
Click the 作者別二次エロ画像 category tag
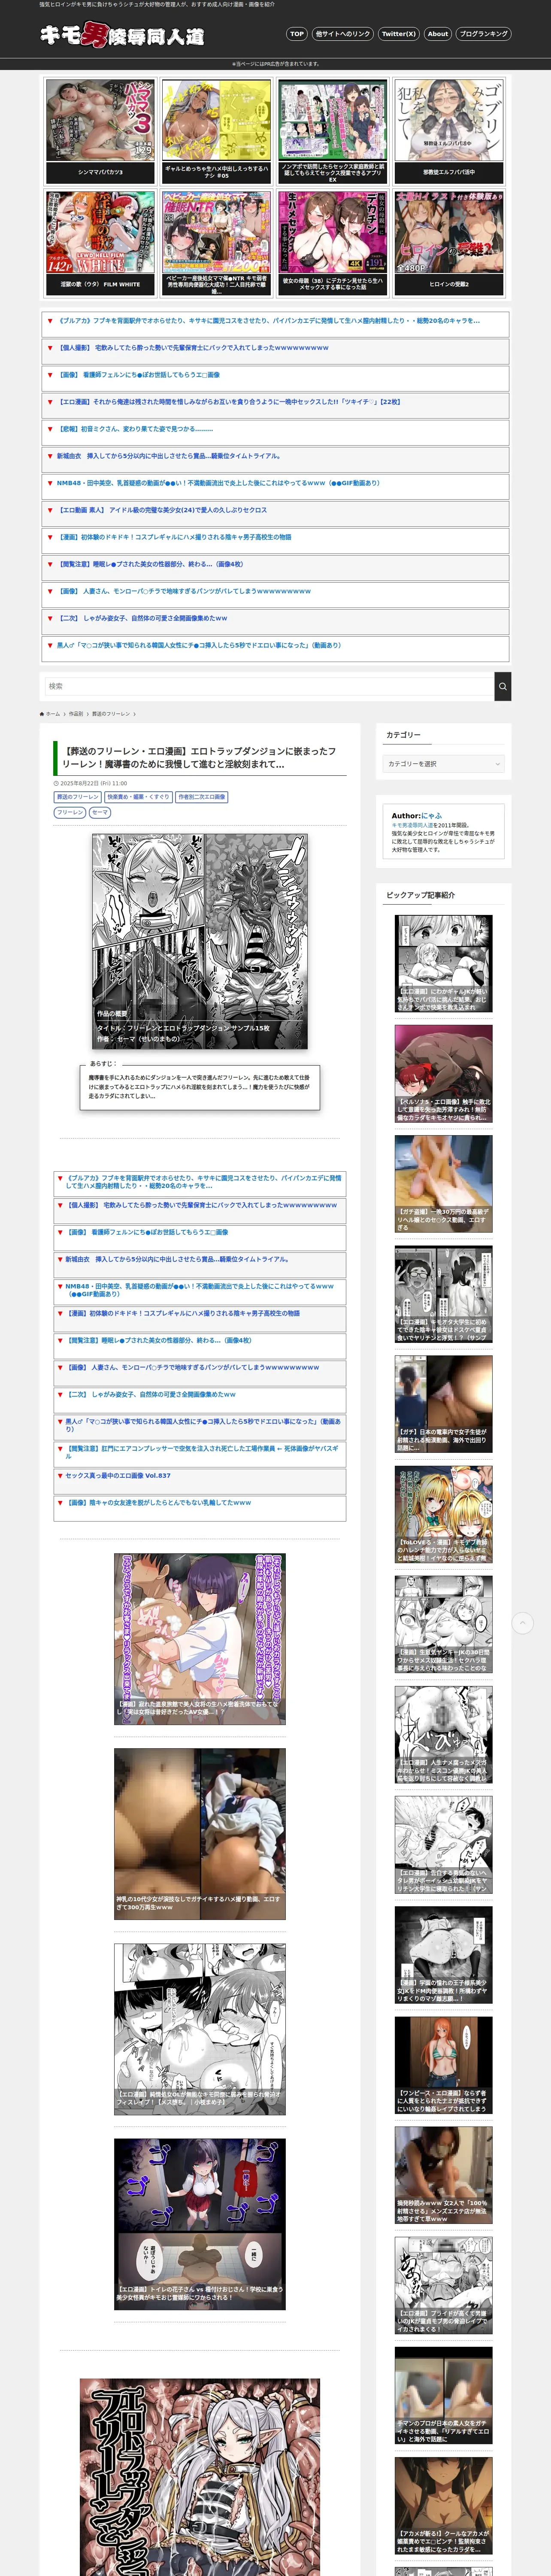(202, 797)
